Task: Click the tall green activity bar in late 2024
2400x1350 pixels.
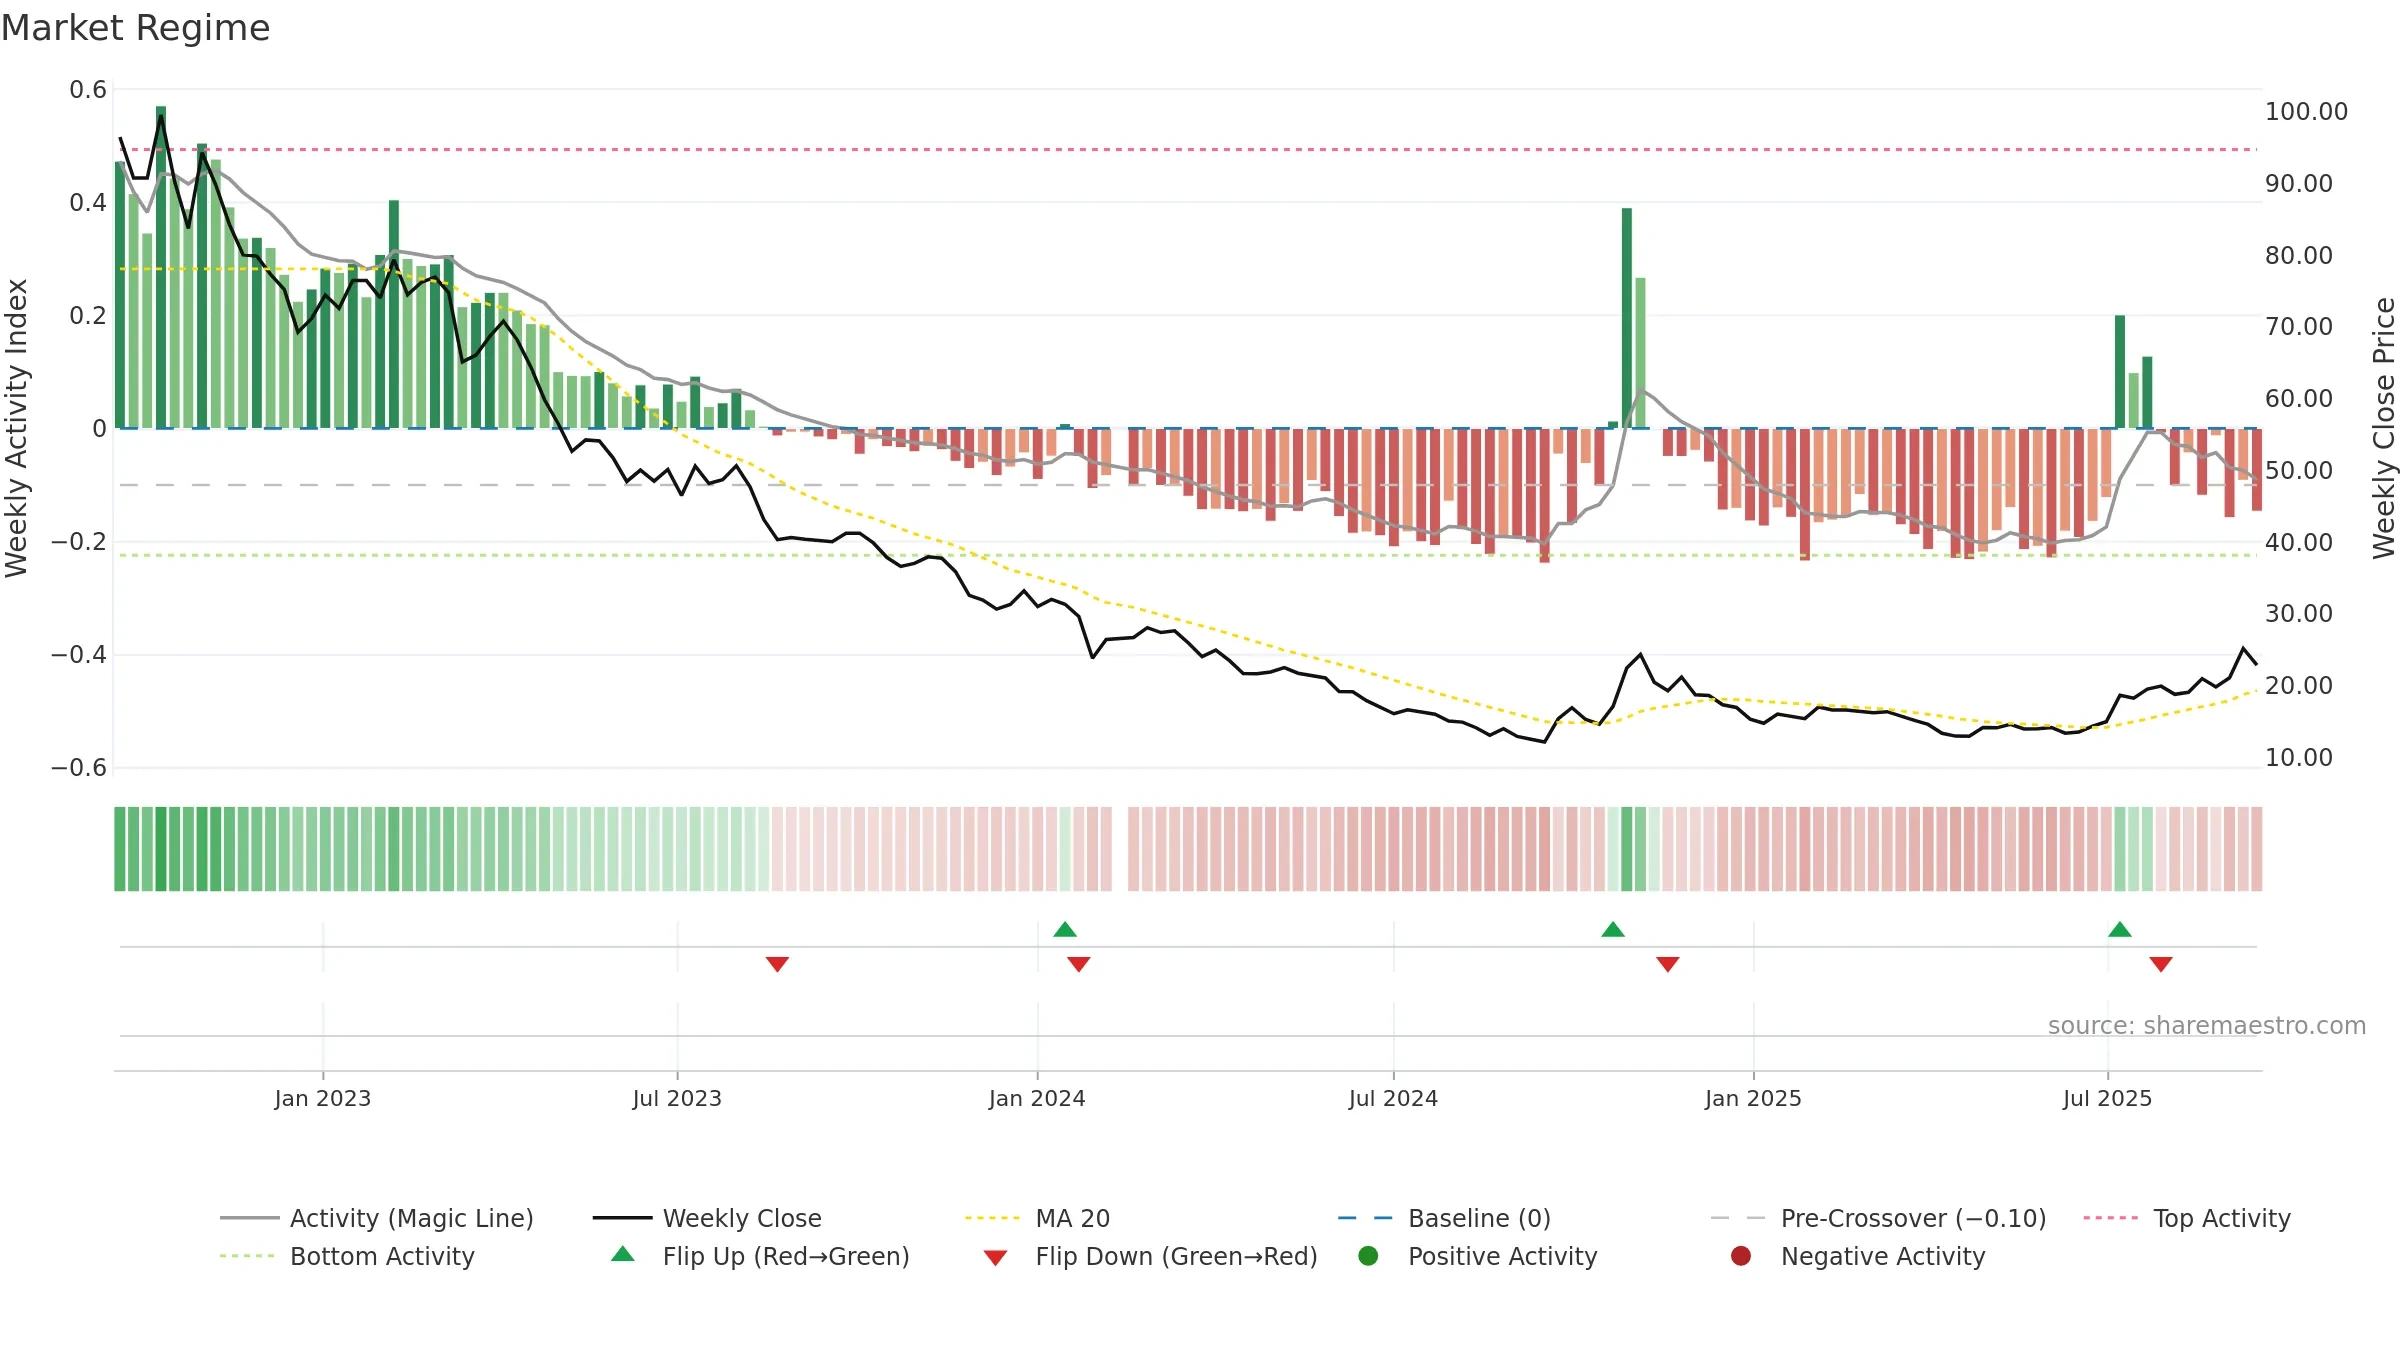Action: tap(1627, 318)
